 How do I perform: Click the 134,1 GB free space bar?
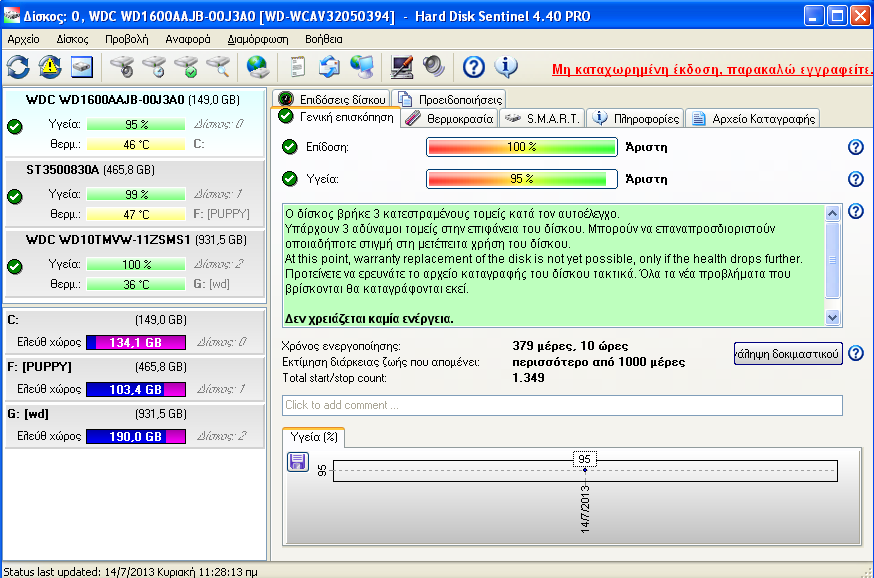(136, 342)
